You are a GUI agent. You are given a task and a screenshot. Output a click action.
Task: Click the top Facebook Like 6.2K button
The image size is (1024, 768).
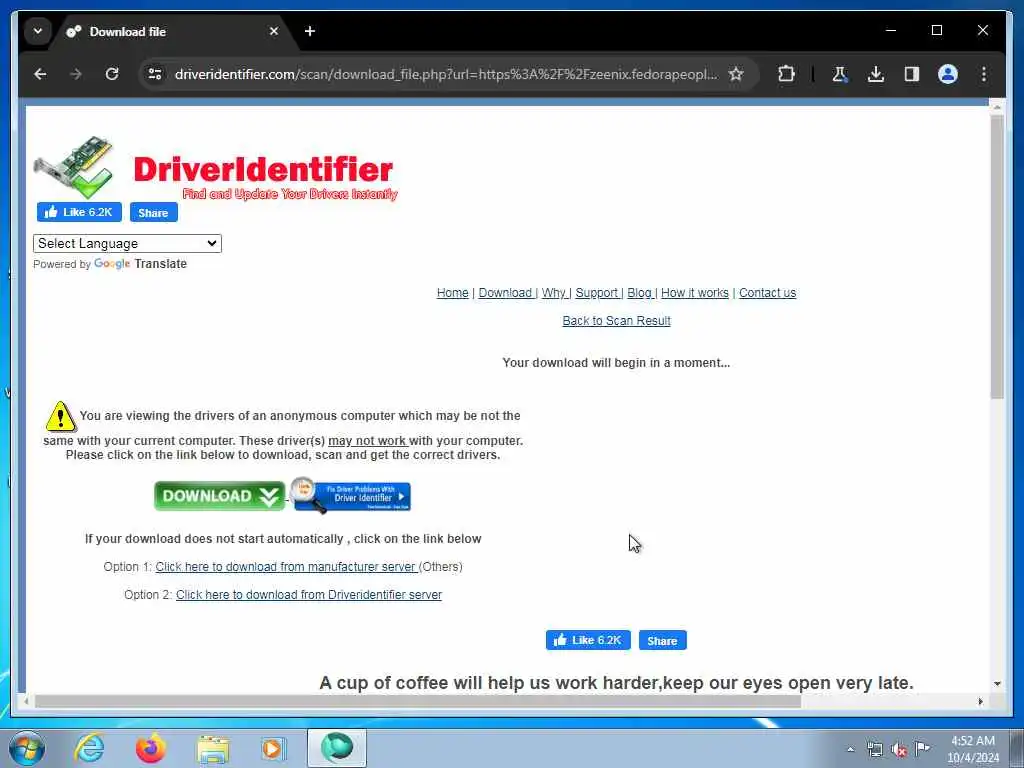click(x=79, y=212)
